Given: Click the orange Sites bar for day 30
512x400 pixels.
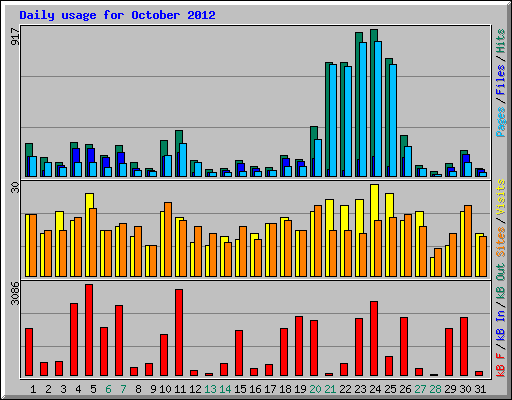Looking at the screenshot, I should pyautogui.click(x=468, y=241).
